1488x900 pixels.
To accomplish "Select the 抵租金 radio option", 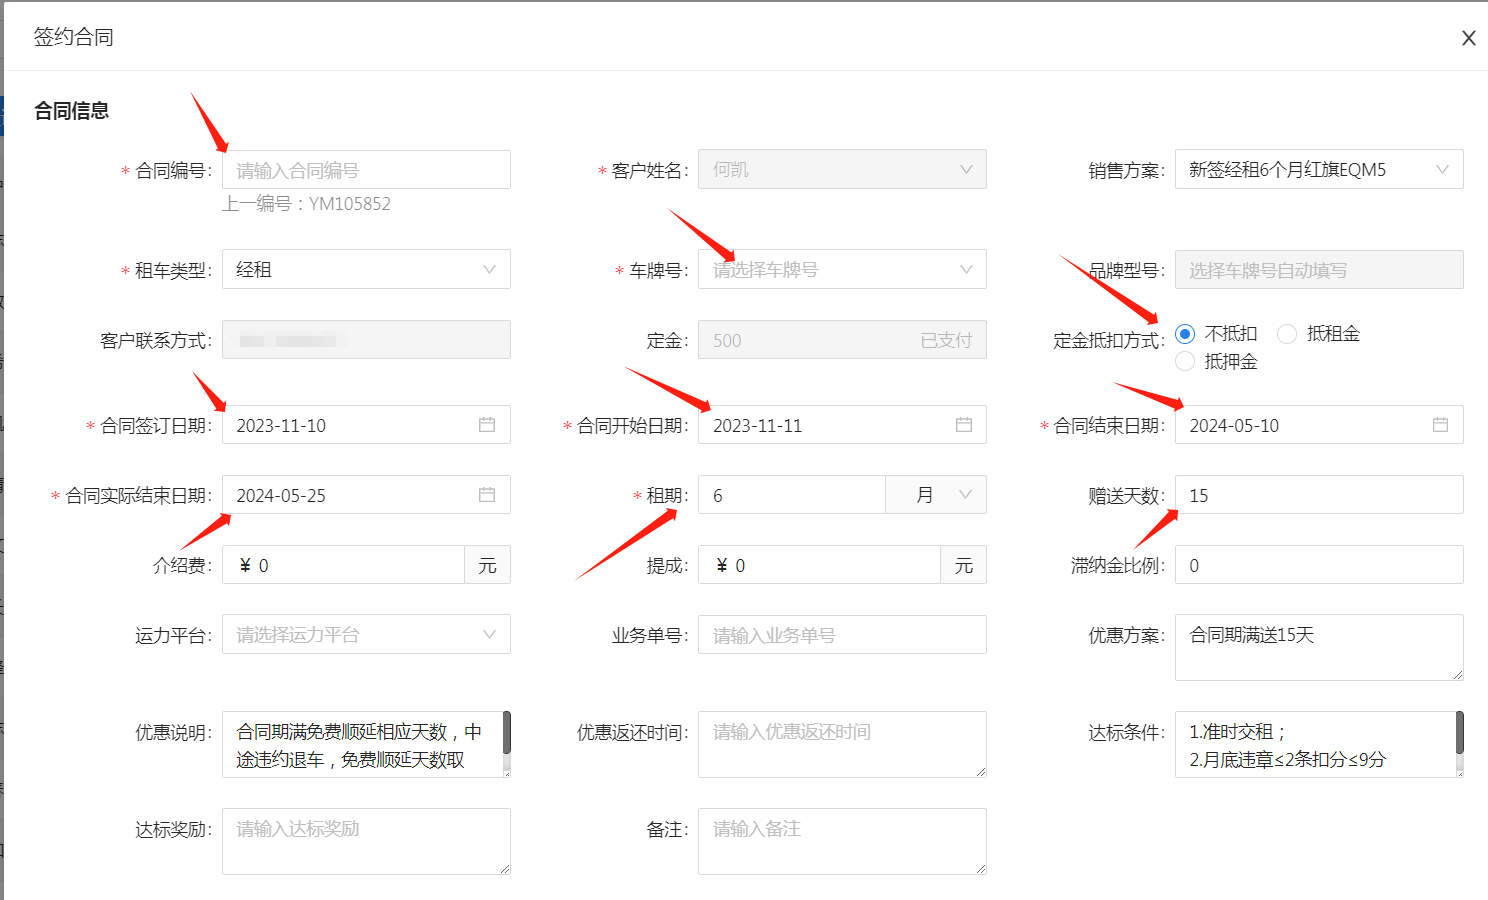I will [1287, 334].
